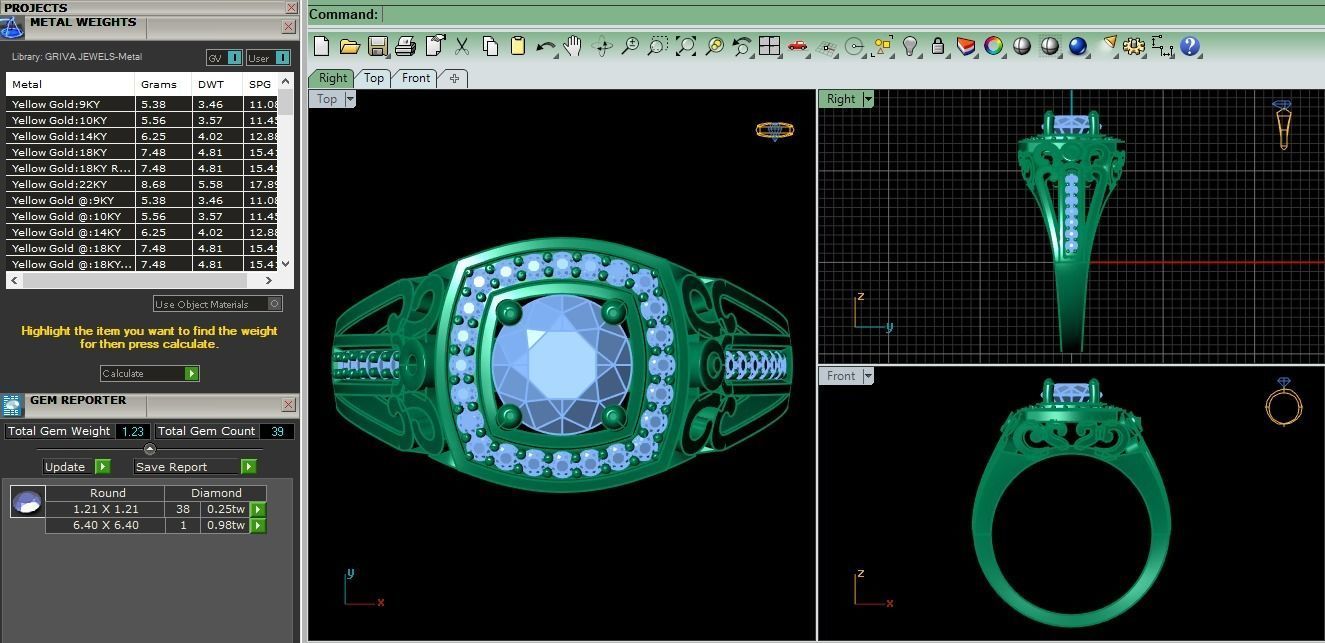The image size is (1325, 643).
Task: Open the layers panel icon
Action: click(966, 46)
